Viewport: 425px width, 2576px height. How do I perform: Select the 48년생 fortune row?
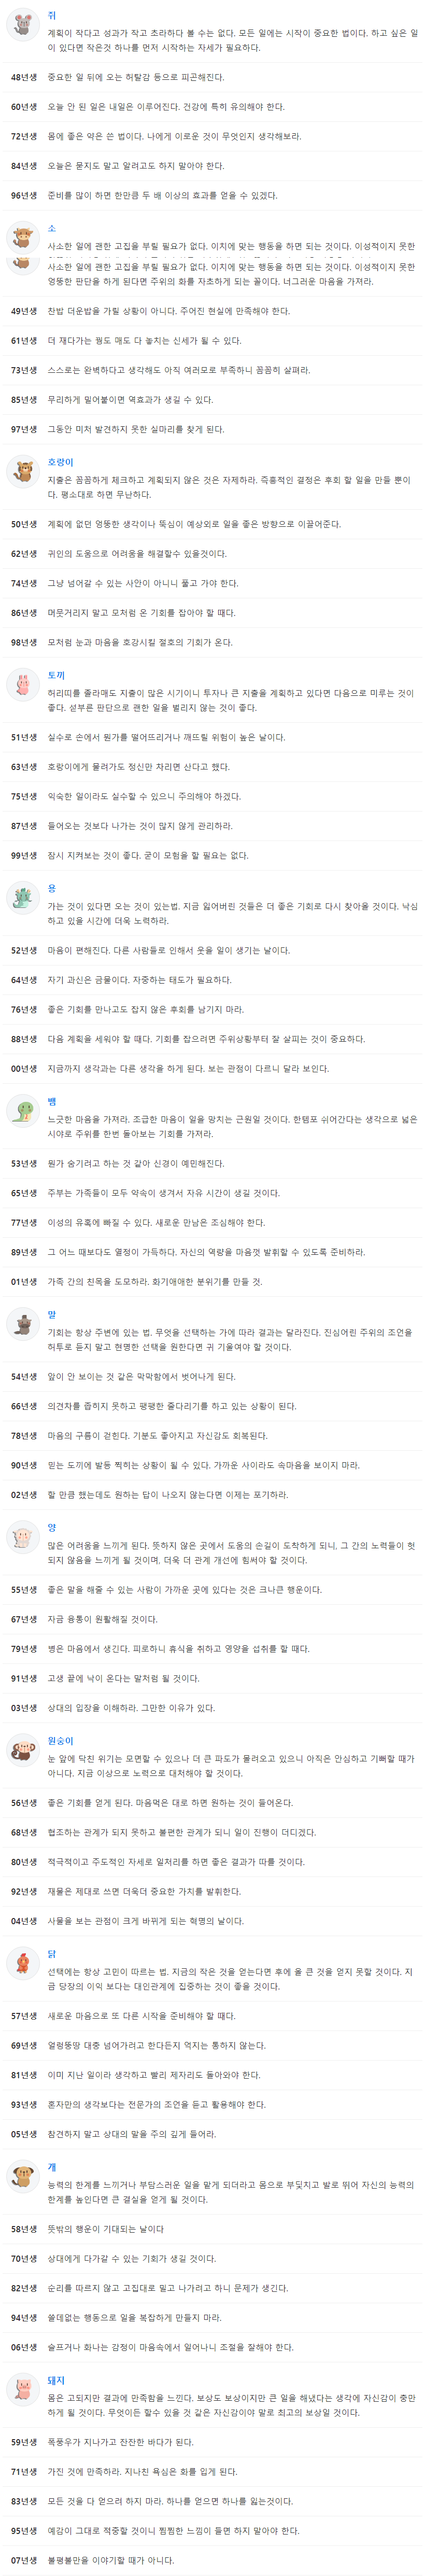212,77
